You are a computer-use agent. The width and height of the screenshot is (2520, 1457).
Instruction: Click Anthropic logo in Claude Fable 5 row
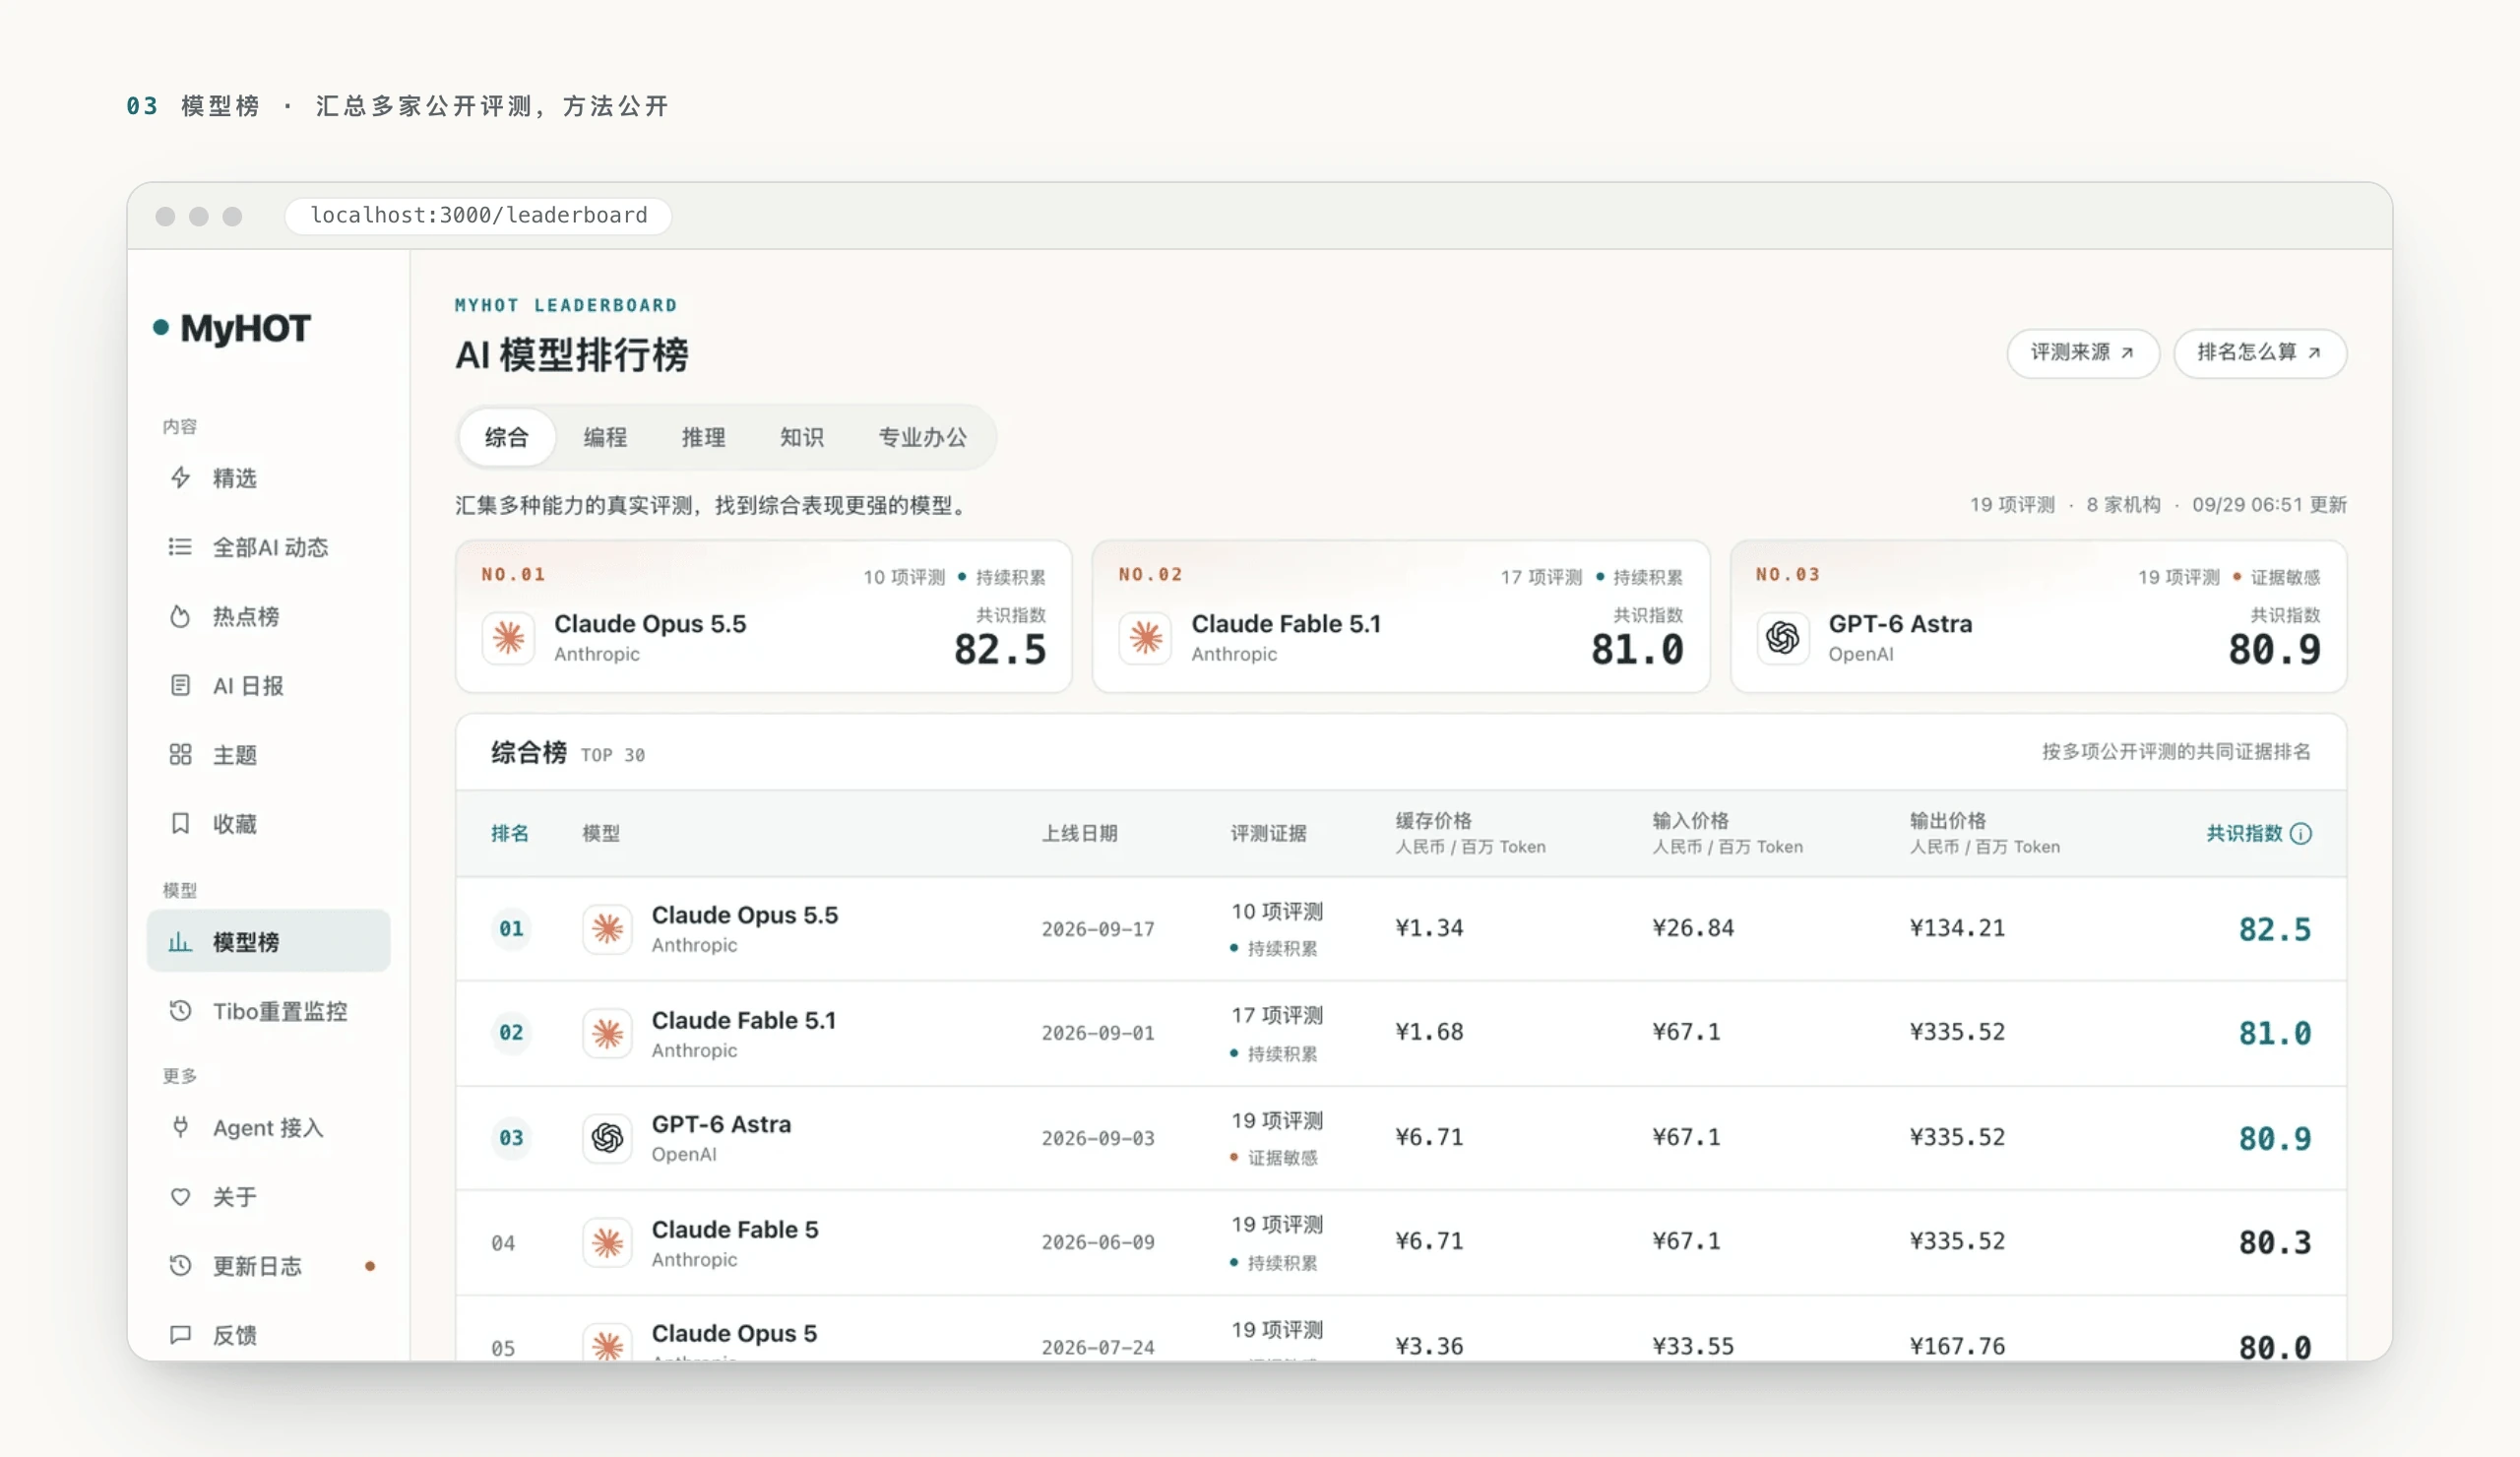(x=607, y=1243)
